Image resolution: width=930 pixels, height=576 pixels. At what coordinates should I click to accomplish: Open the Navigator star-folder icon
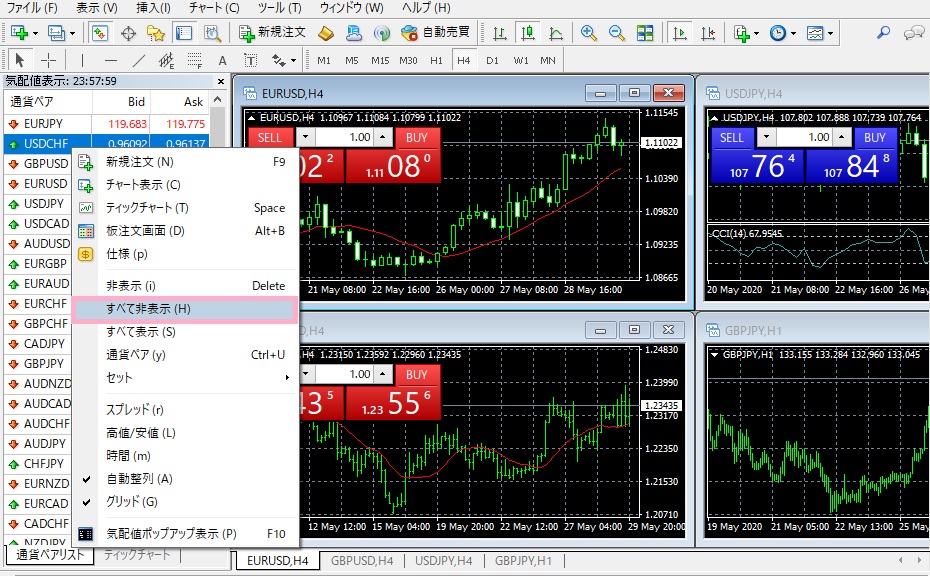coord(156,33)
